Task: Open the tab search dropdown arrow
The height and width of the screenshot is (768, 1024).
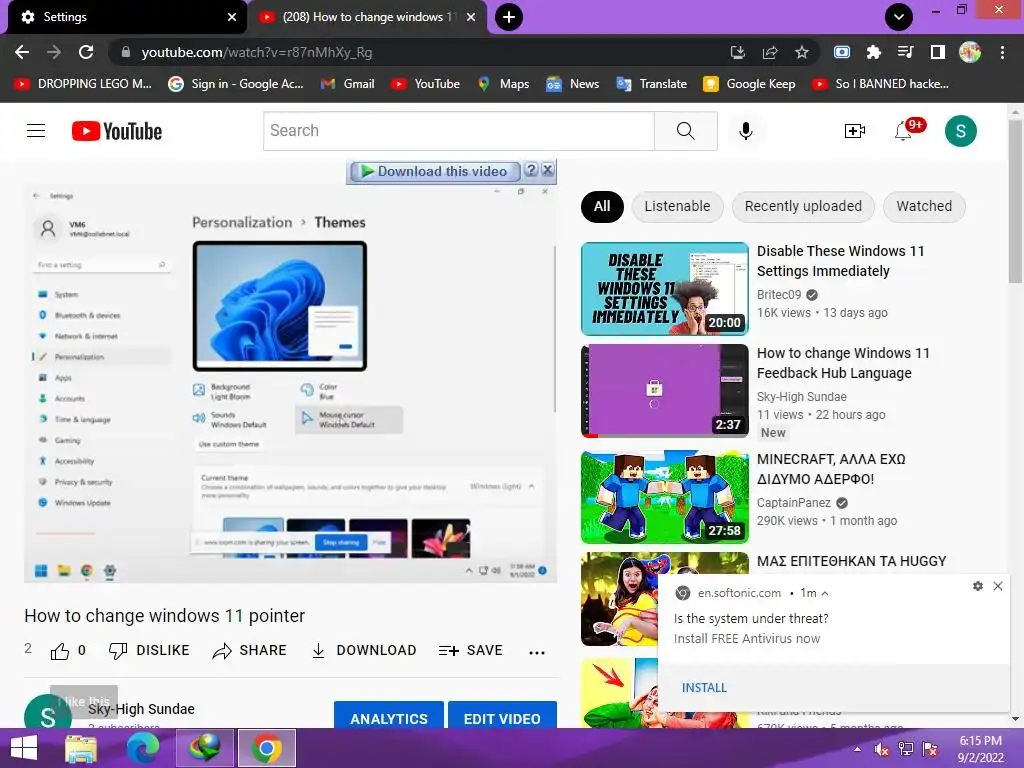Action: point(899,17)
